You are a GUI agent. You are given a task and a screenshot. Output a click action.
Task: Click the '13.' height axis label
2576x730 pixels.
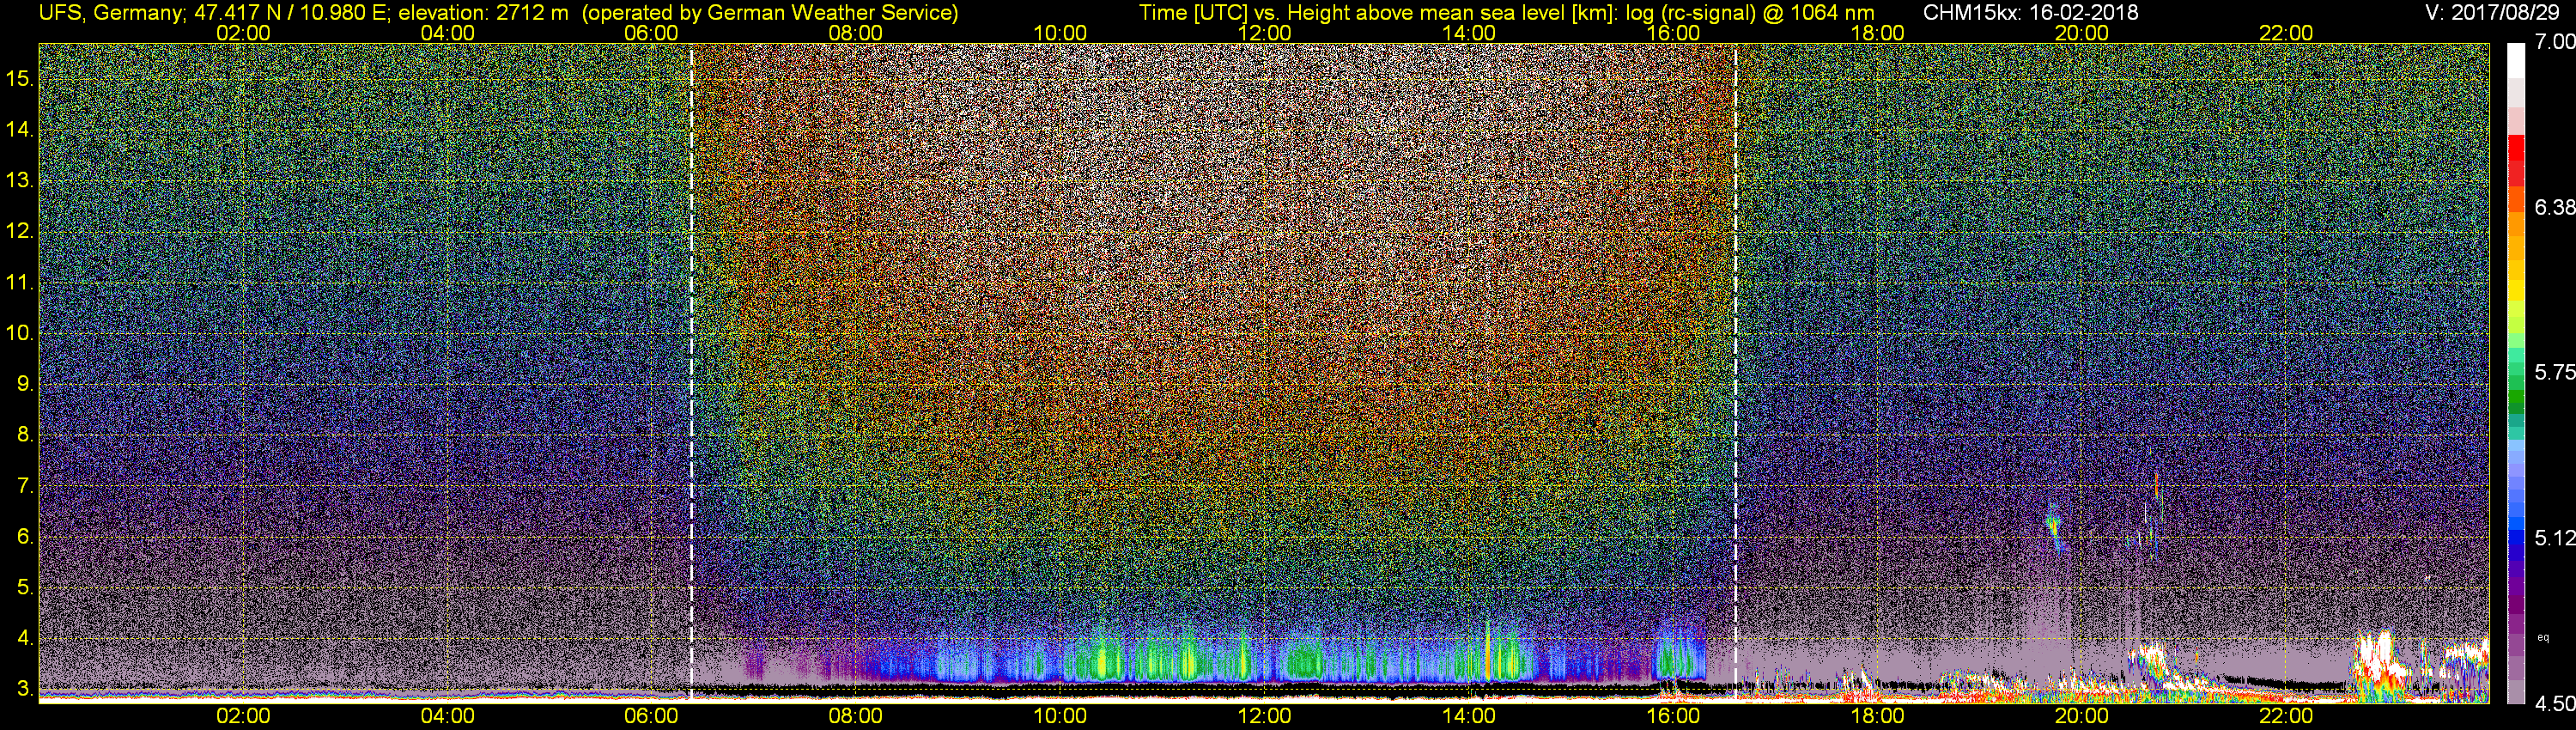tap(19, 180)
